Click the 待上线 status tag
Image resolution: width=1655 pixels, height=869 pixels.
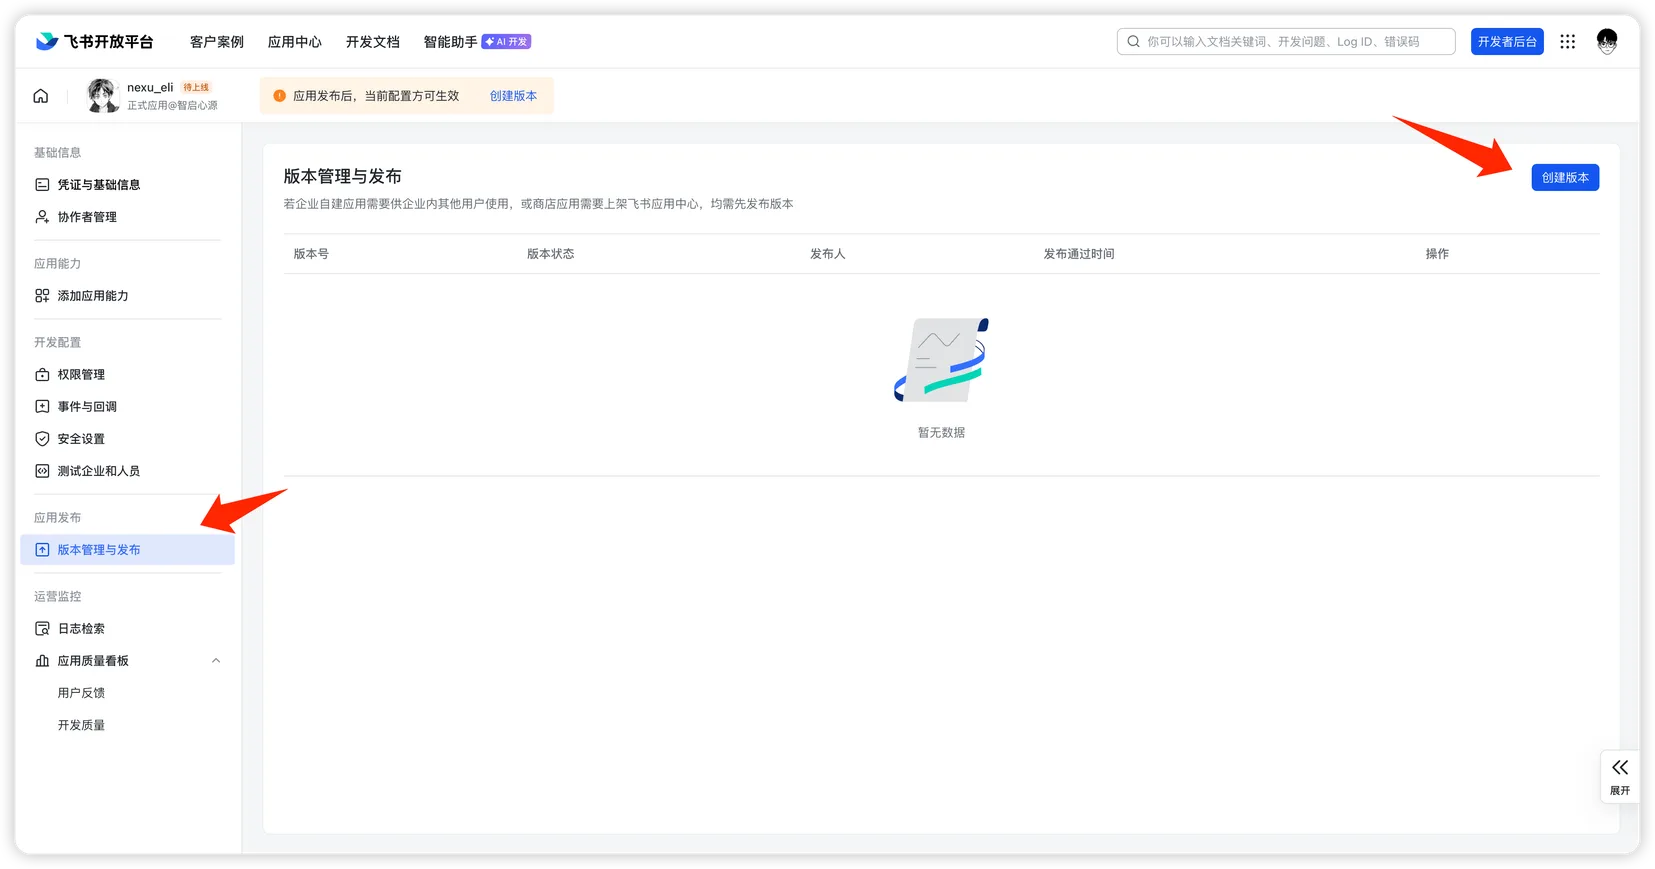pyautogui.click(x=196, y=88)
